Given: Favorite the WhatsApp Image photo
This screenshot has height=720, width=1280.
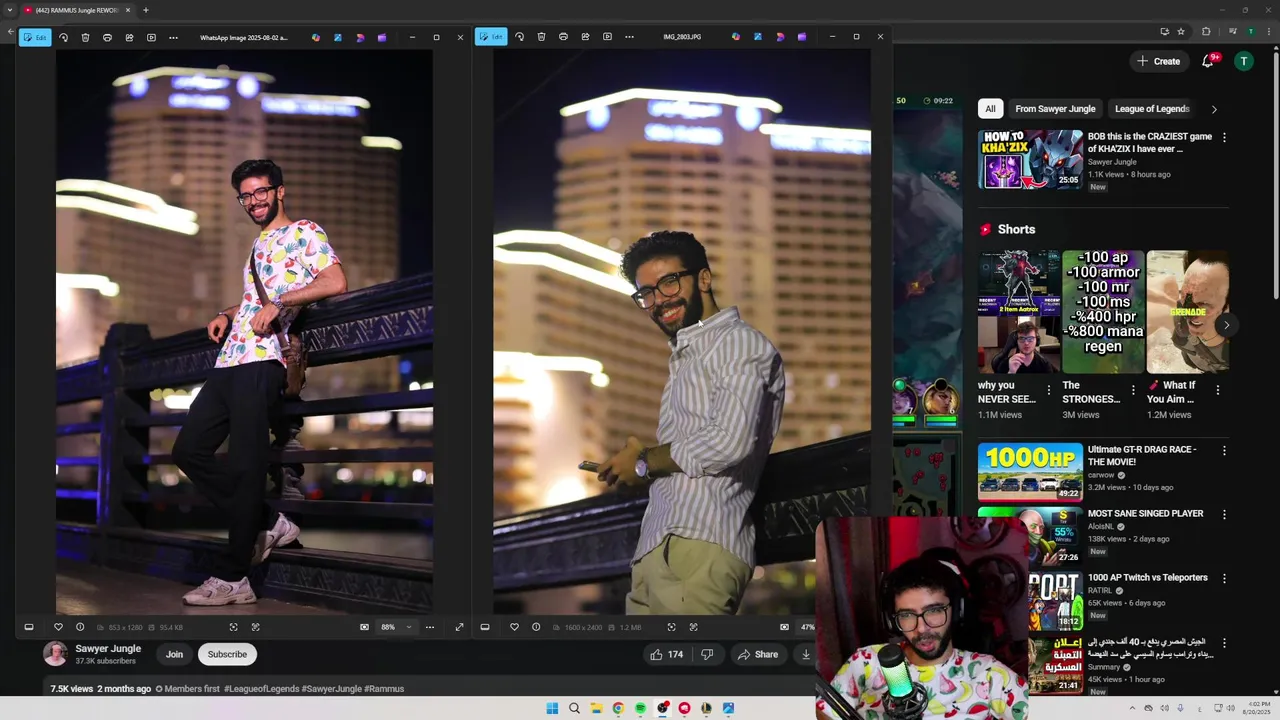Looking at the screenshot, I should 58,627.
